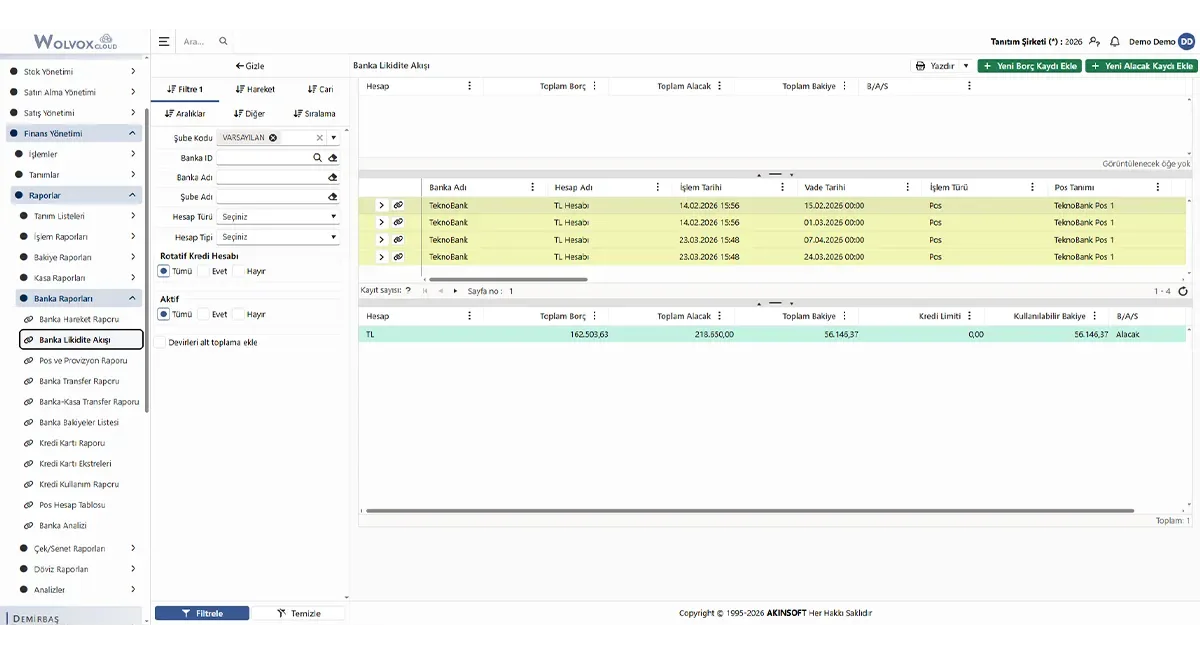Open Banka Adı column options menu

(532, 187)
